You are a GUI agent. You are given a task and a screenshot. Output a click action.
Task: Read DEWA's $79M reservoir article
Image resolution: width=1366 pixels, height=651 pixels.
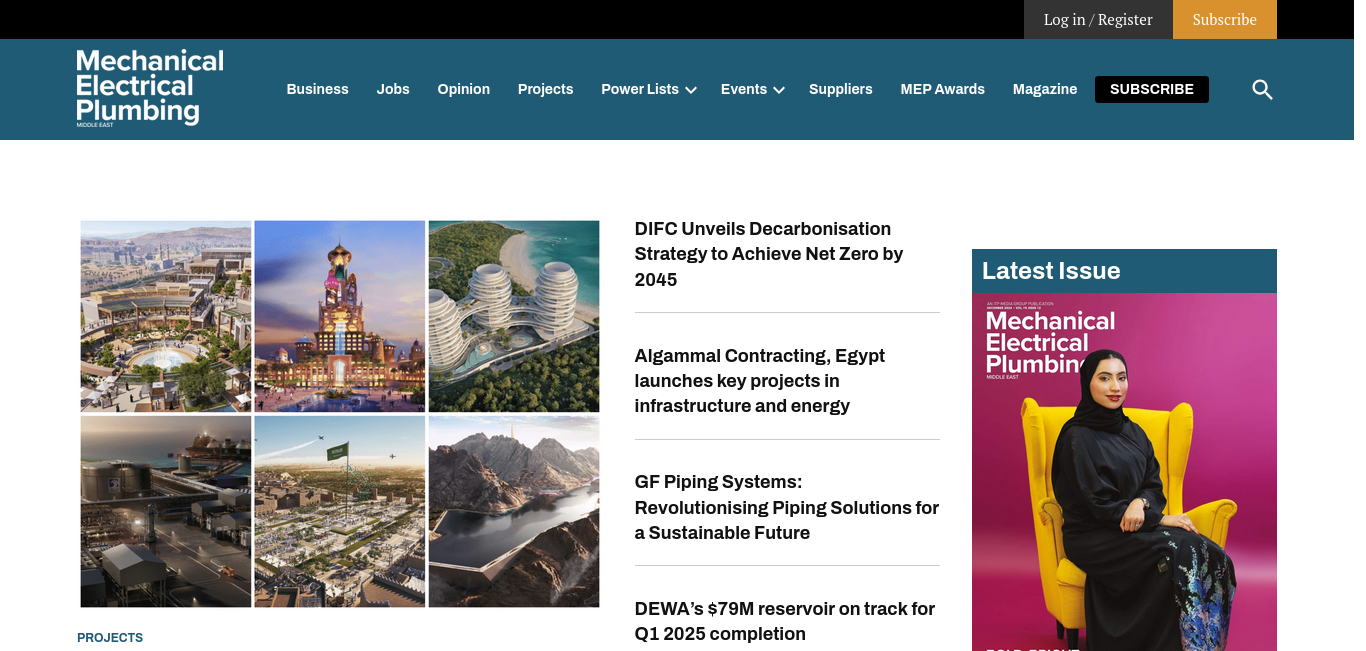(785, 621)
